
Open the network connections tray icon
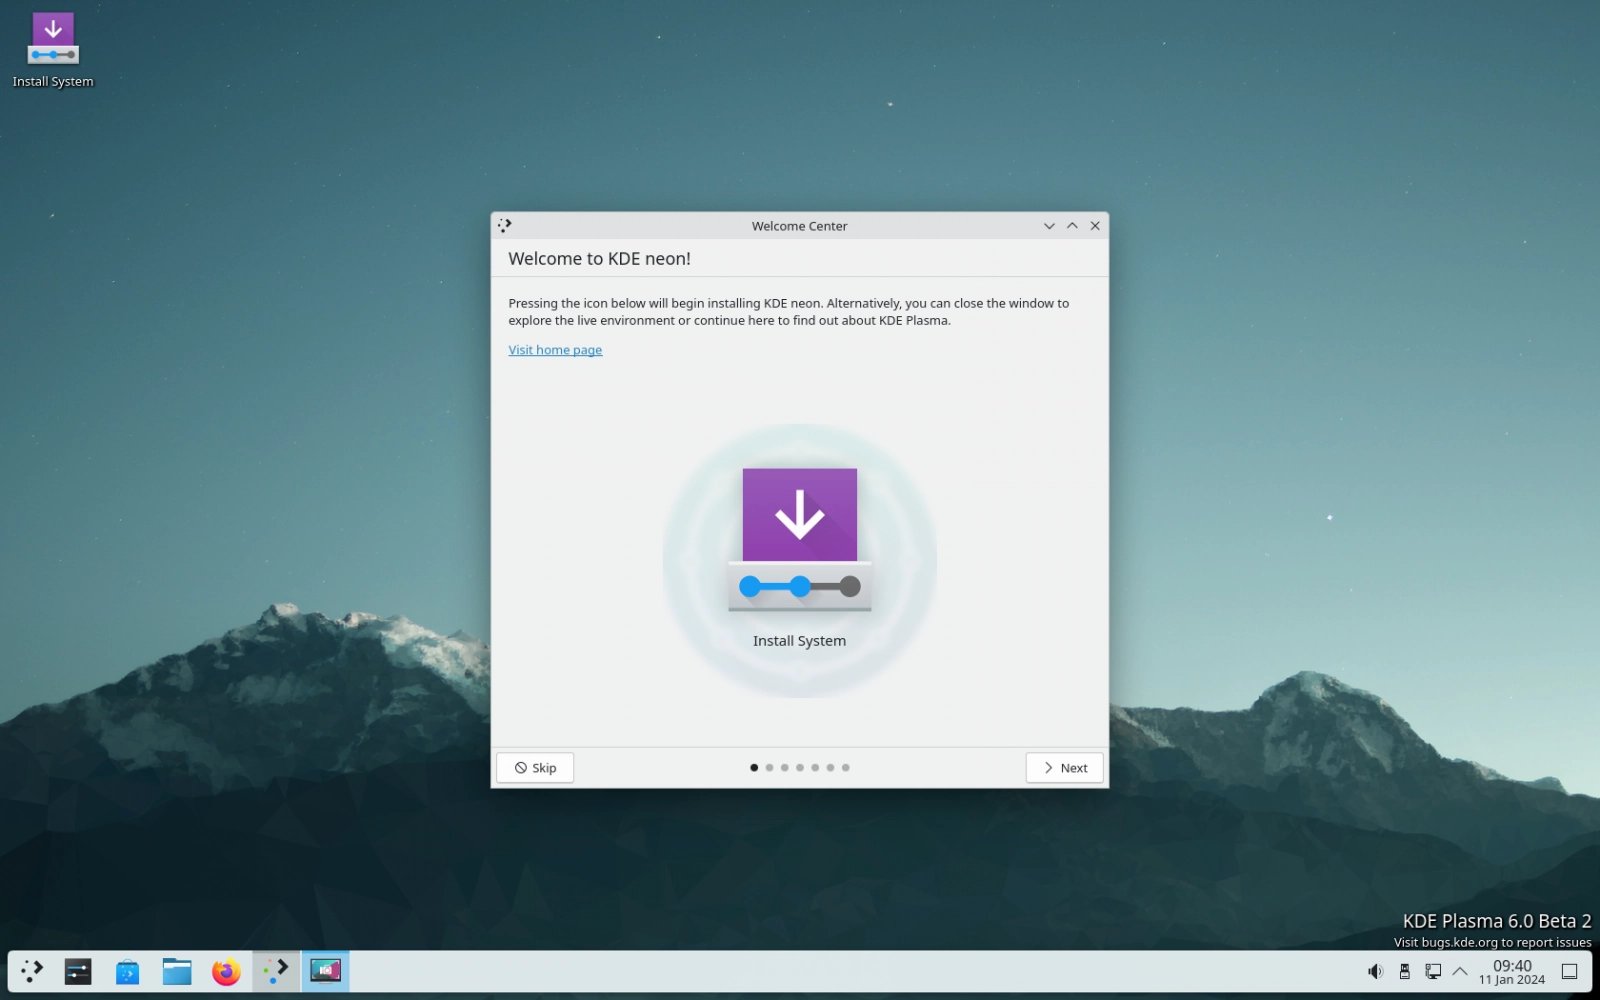click(x=1433, y=971)
